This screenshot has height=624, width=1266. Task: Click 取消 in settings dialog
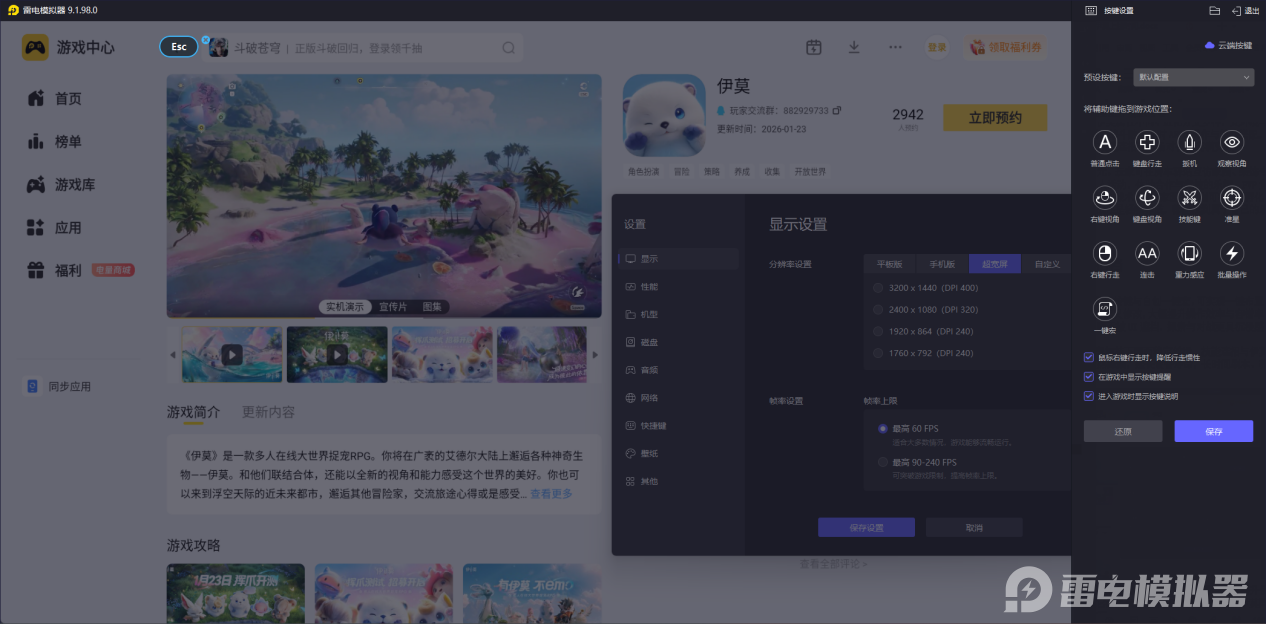pyautogui.click(x=974, y=527)
